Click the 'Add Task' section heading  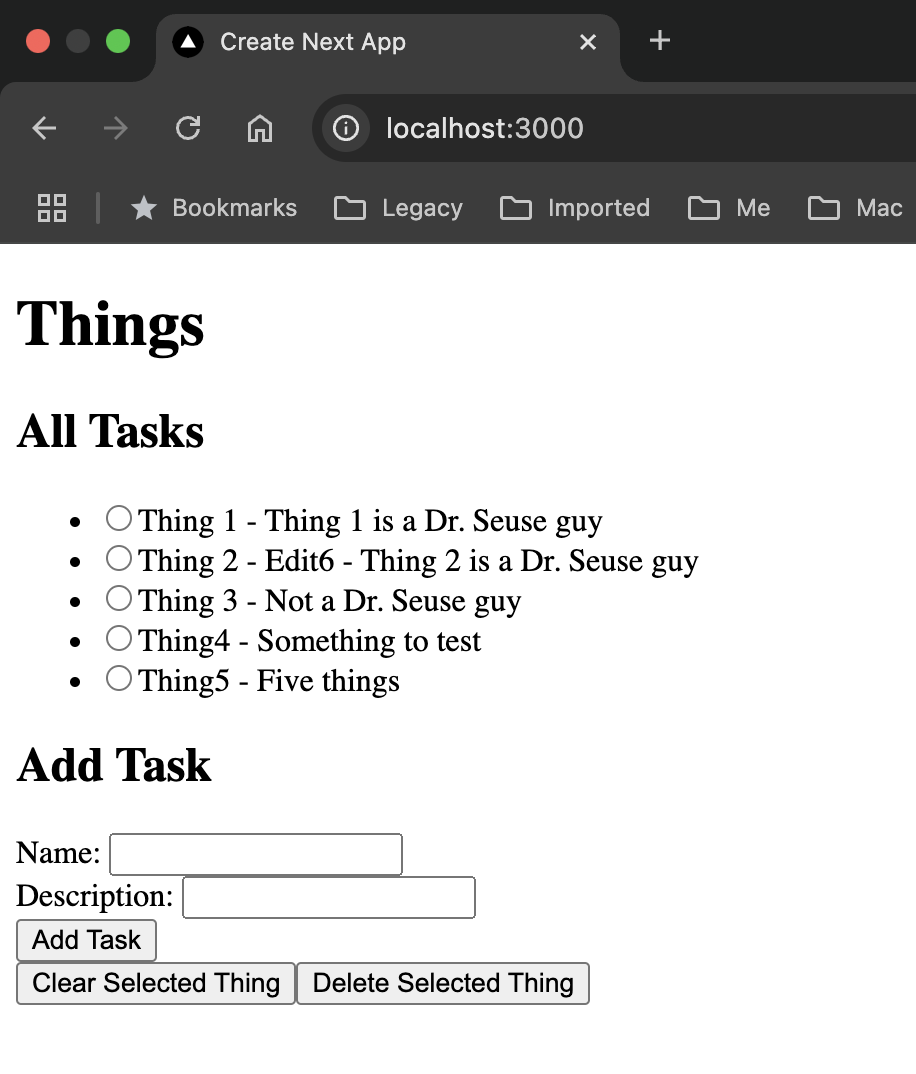point(114,765)
